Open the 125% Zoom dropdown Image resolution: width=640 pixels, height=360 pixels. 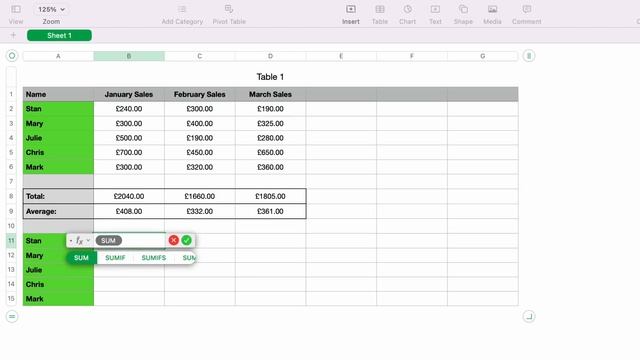pos(51,9)
